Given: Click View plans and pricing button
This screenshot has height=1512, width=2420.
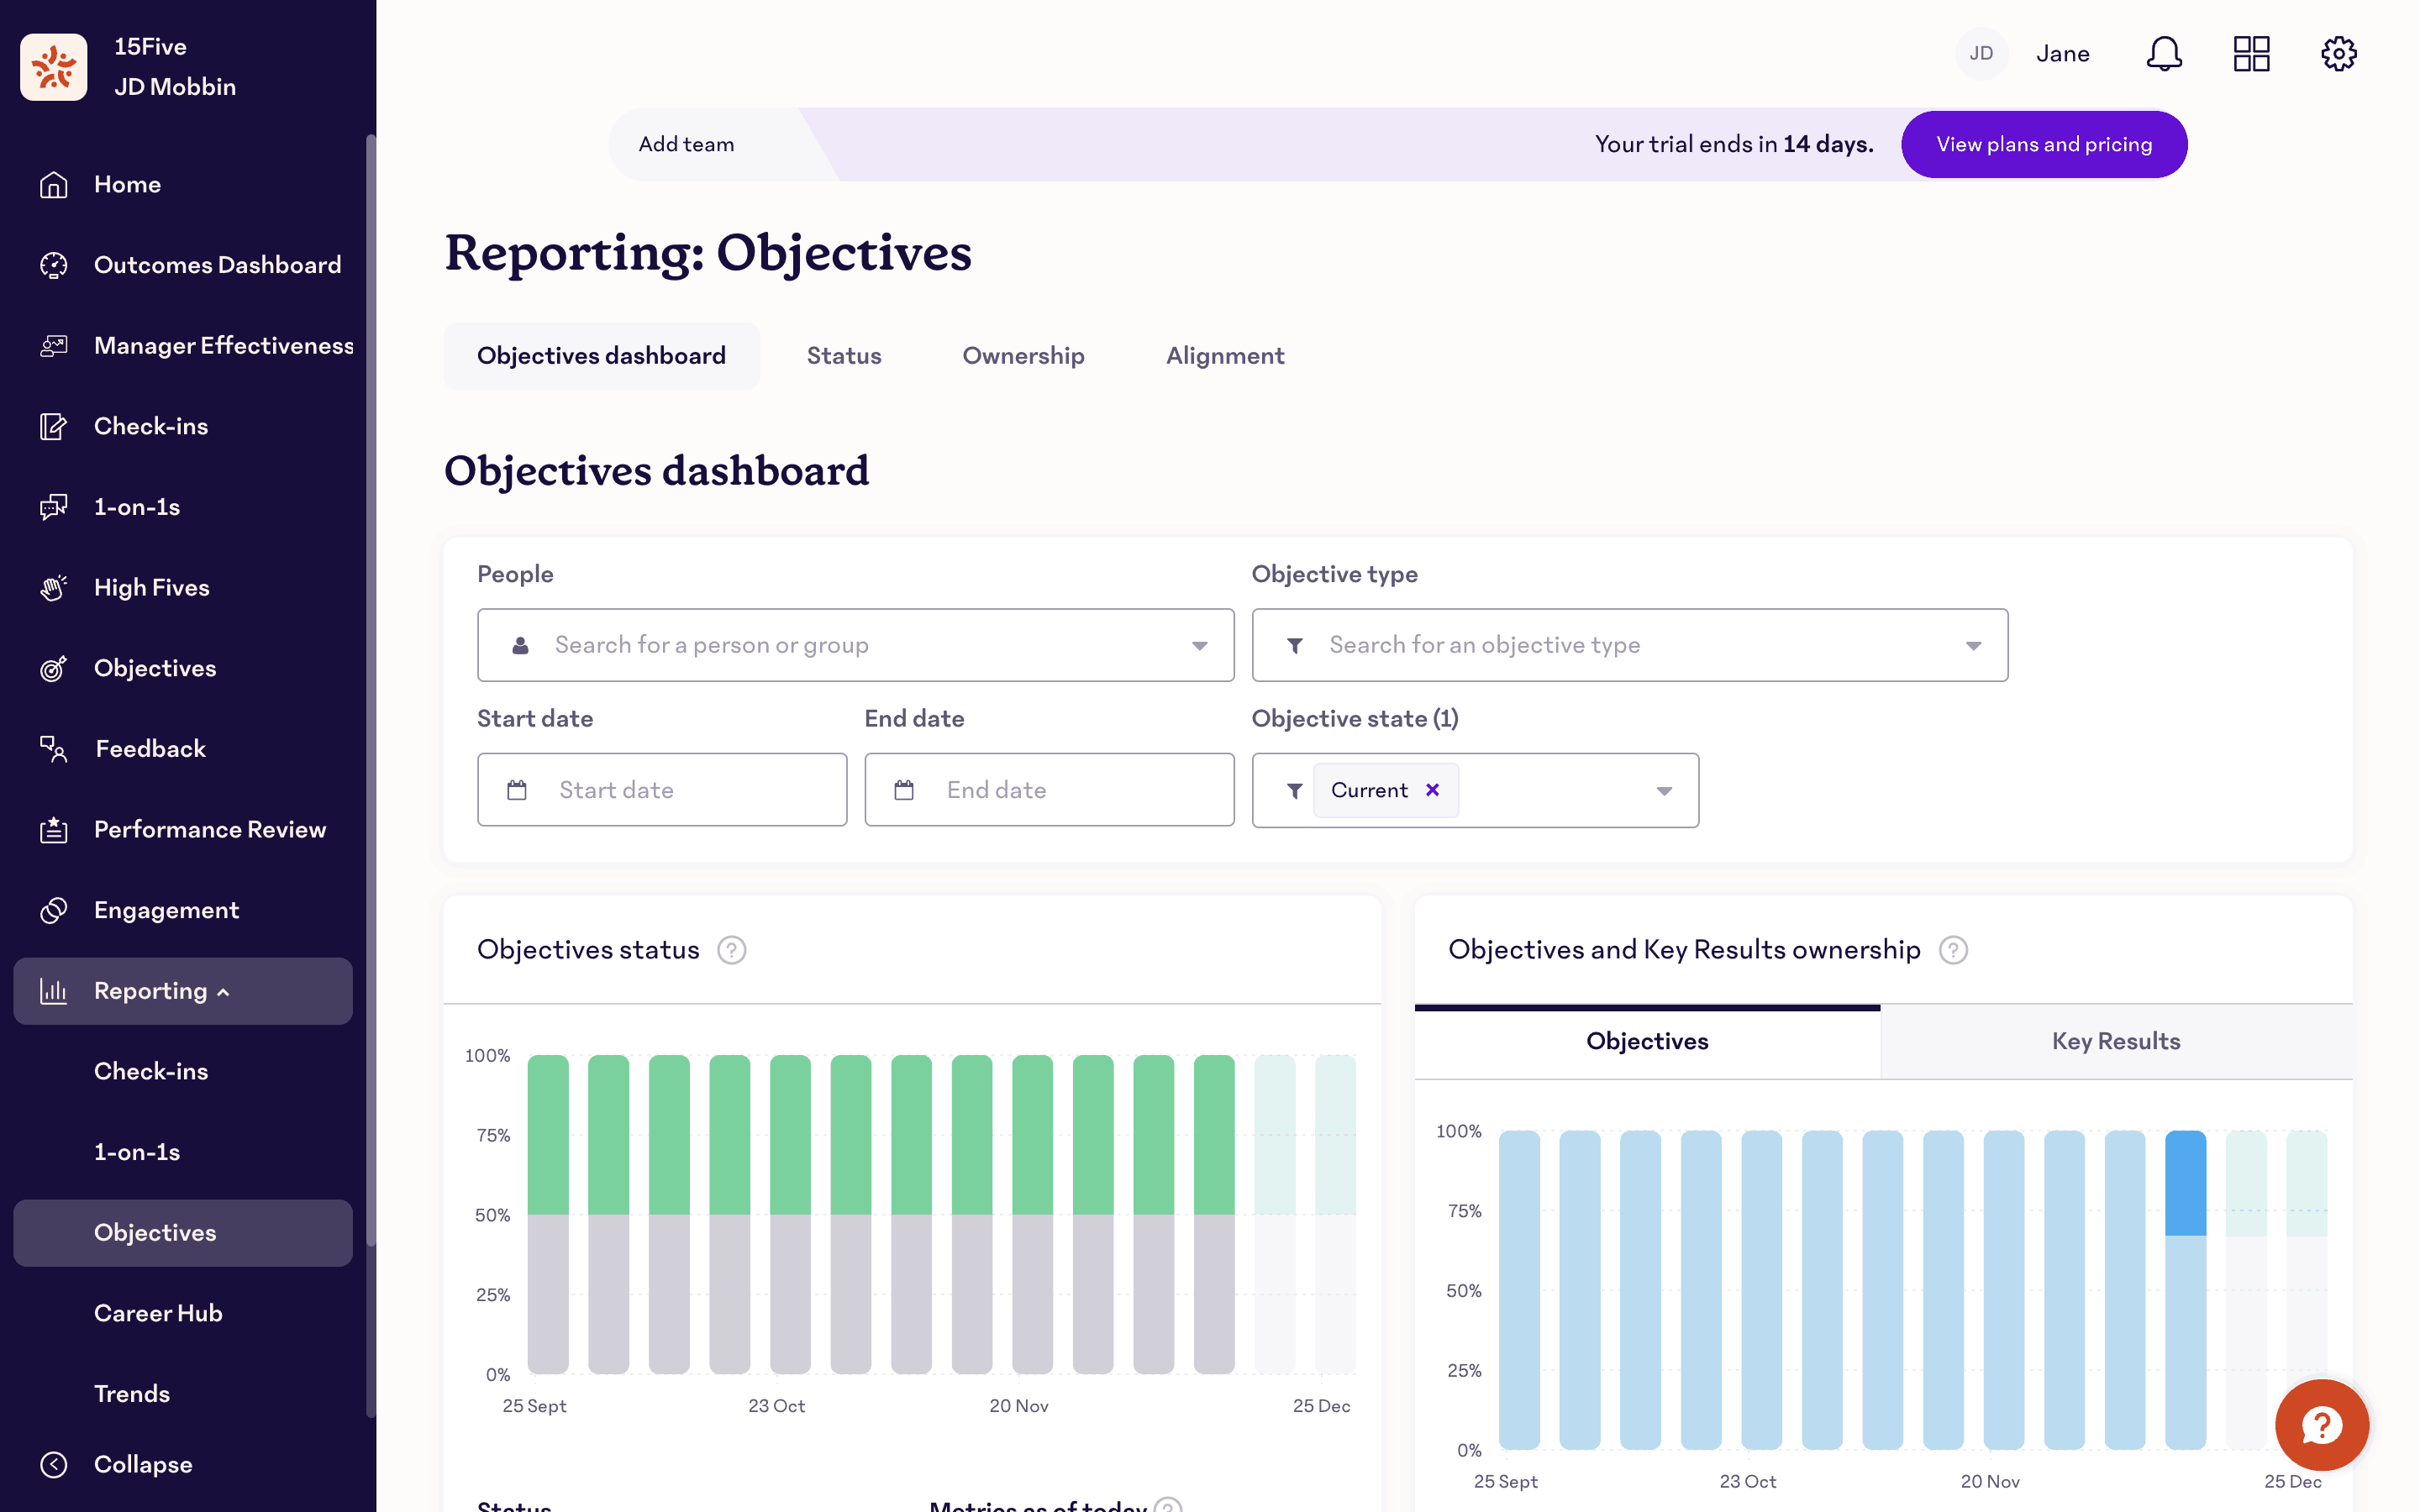Looking at the screenshot, I should 2044,144.
